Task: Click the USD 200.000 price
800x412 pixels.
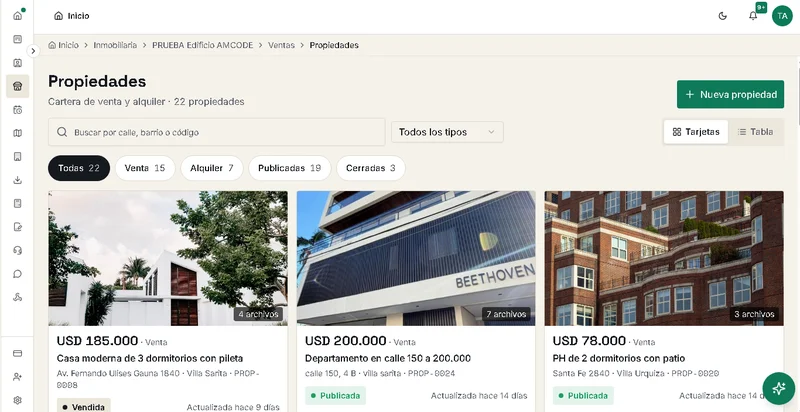Action: coord(345,341)
